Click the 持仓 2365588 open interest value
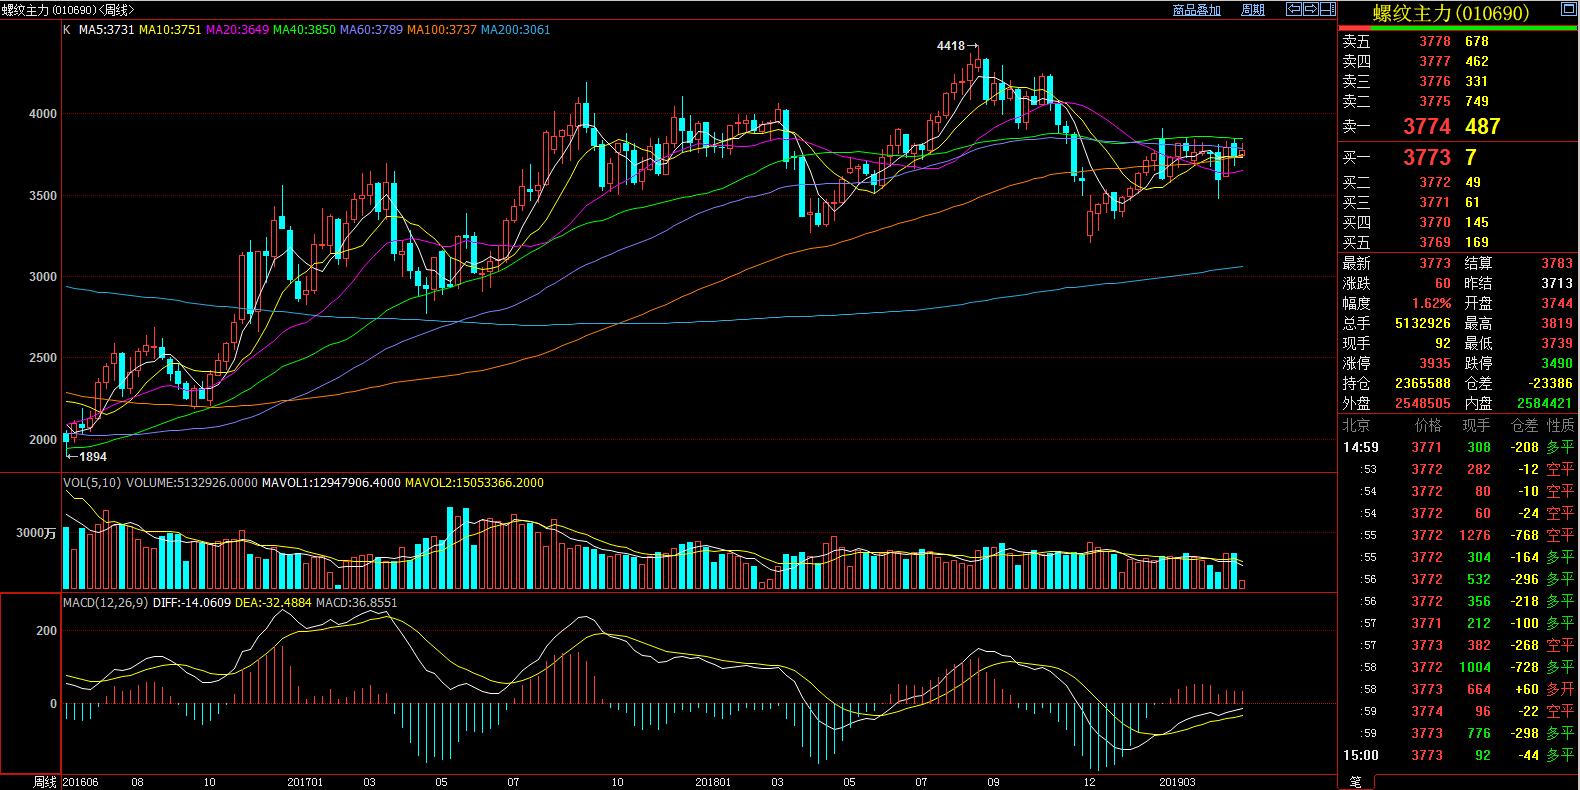This screenshot has height=790, width=1580. click(1423, 384)
